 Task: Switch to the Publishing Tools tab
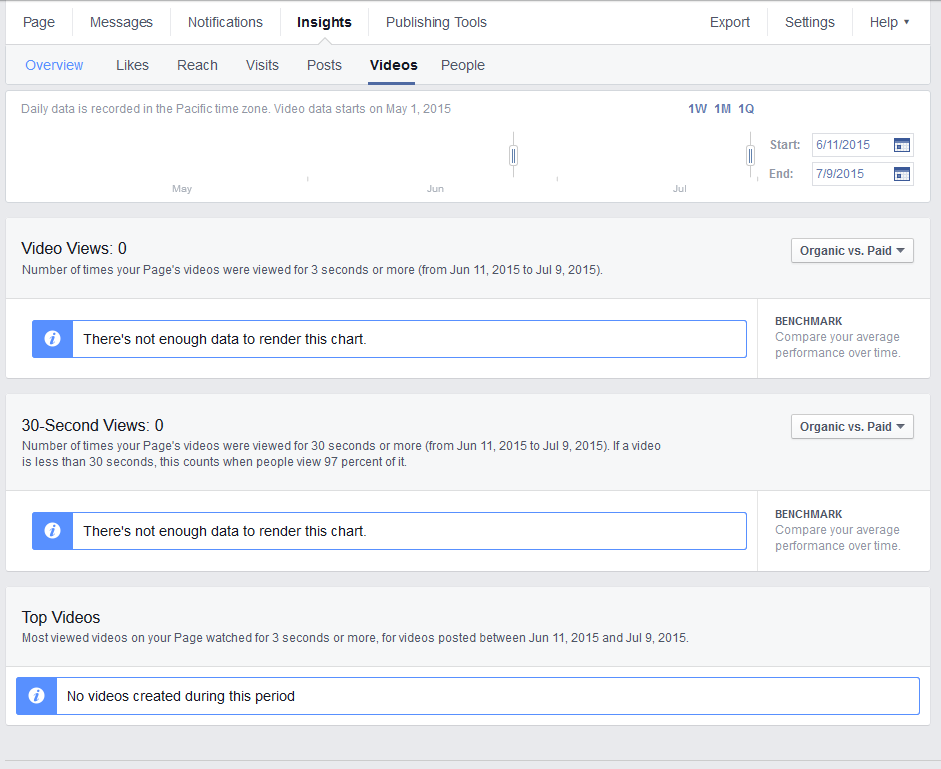(436, 22)
